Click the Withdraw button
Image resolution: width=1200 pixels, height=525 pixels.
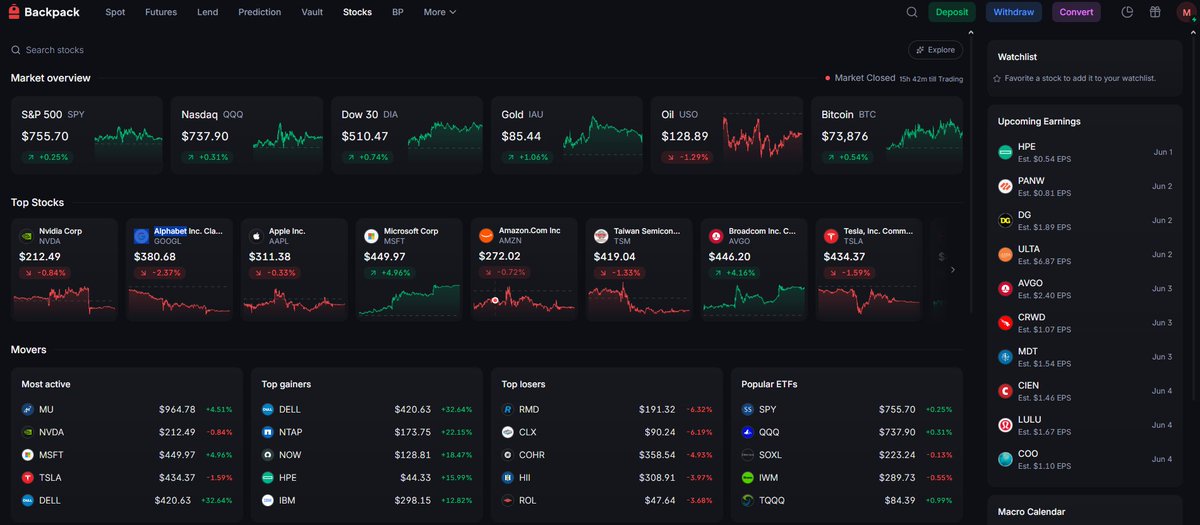pos(1014,12)
